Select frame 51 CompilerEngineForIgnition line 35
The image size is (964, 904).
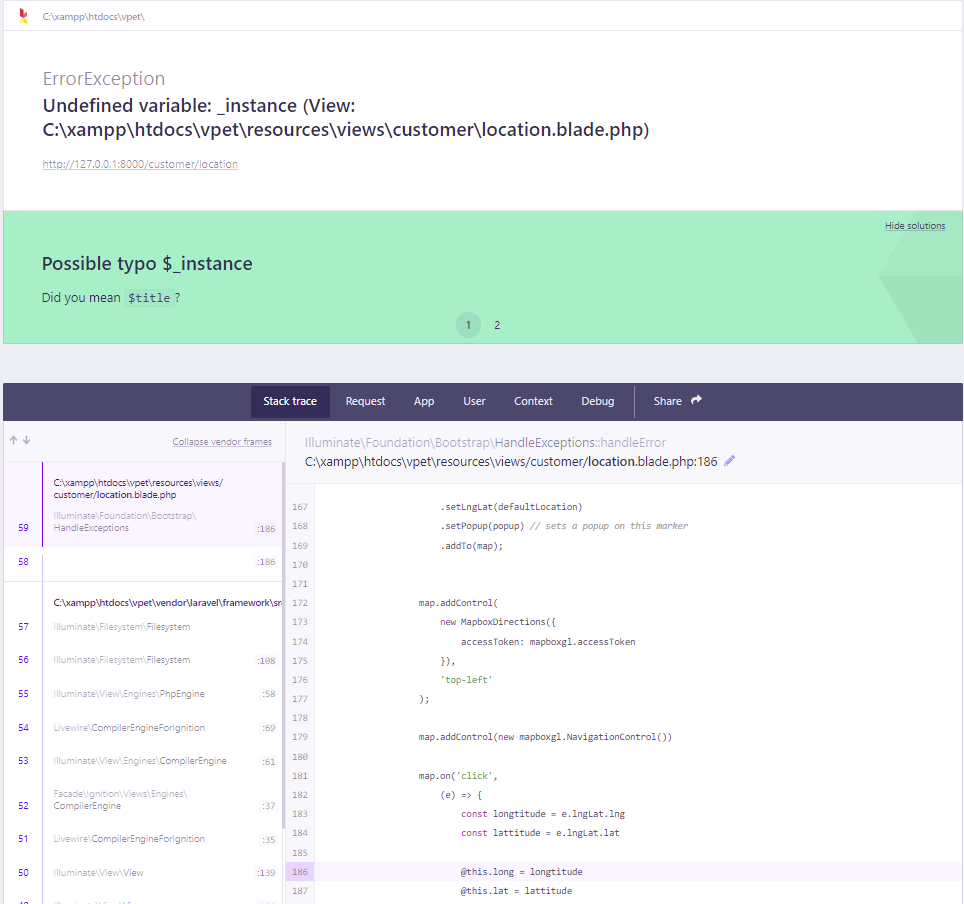coord(143,839)
